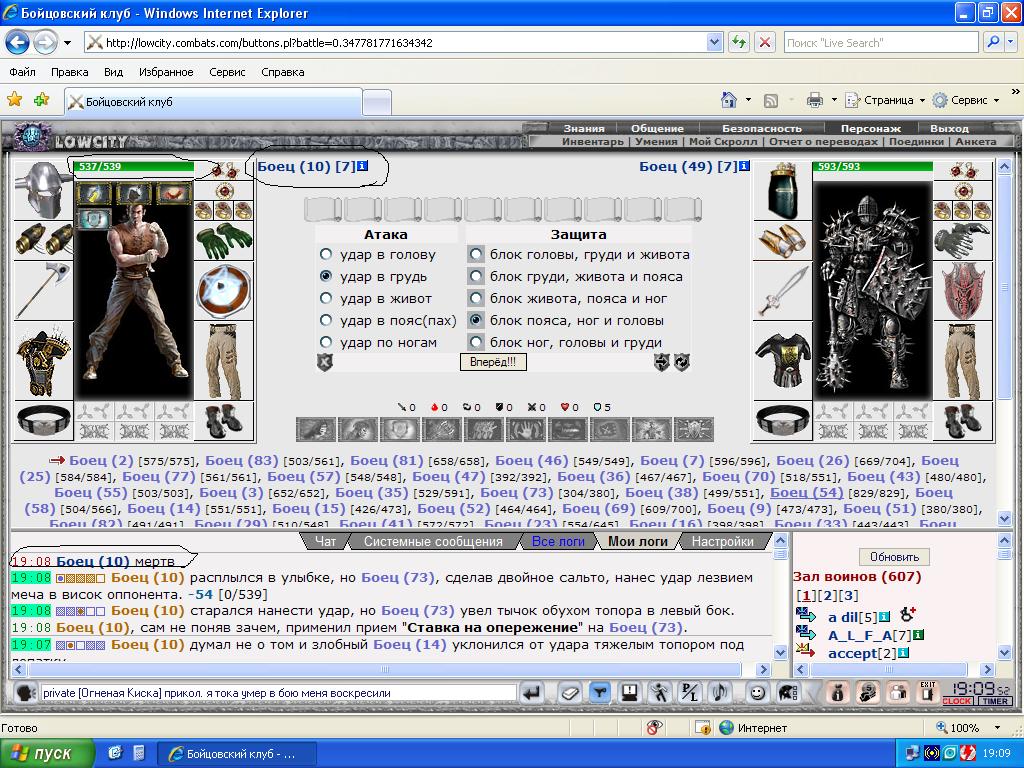Expand the Сервис toolbar dropdown
1024x768 pixels.
[997, 101]
